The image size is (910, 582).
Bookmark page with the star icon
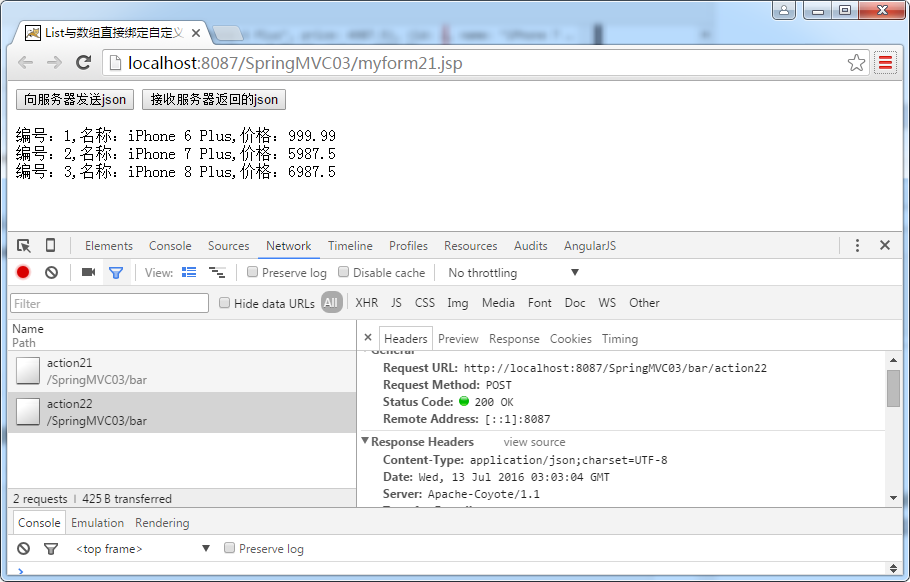(x=856, y=63)
